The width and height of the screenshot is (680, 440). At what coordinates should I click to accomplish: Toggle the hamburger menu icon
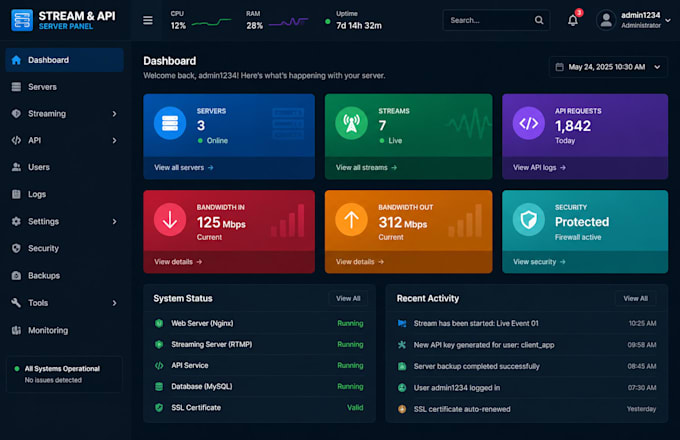(x=148, y=20)
